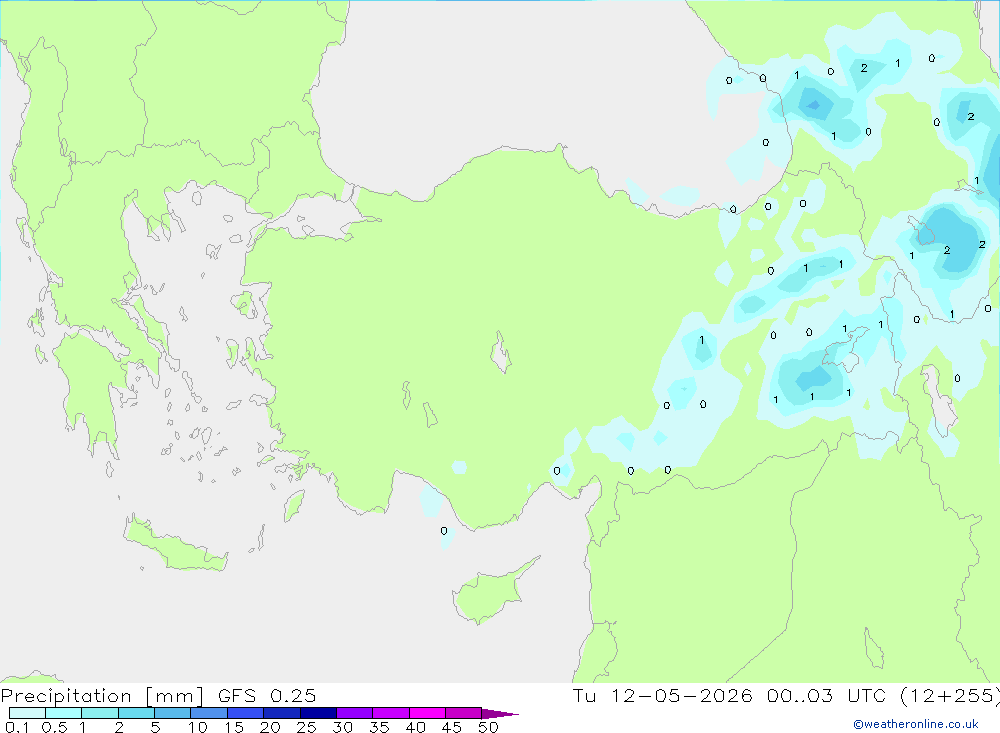The image size is (1000, 733).
Task: Pick the 35–40 mm purple legend swatch
Action: [x=391, y=713]
